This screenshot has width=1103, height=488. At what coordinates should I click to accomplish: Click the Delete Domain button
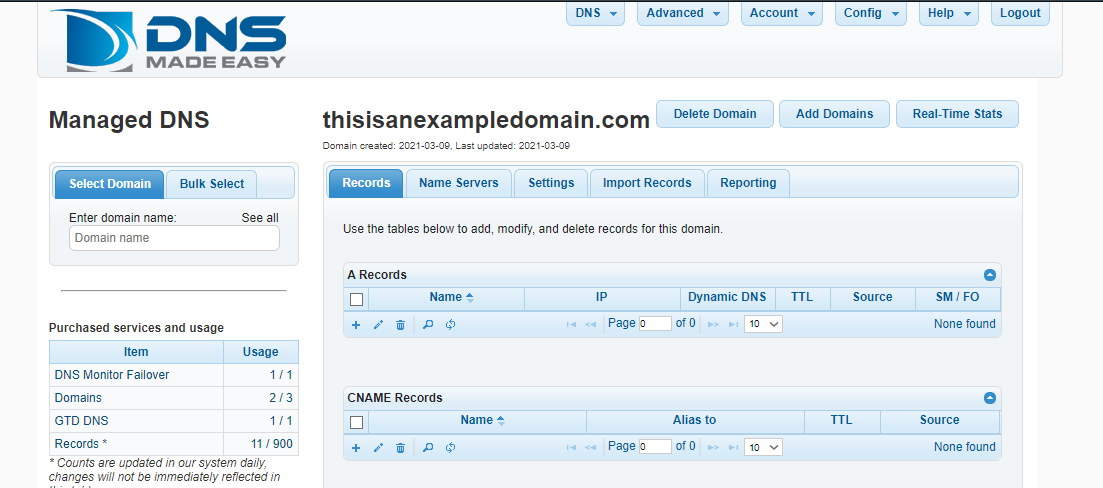tap(714, 114)
